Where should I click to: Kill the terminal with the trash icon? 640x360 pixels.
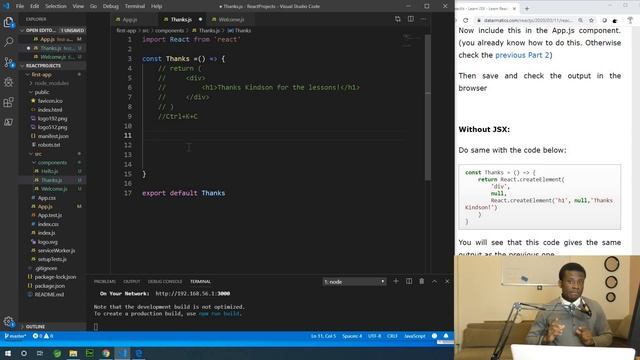(422, 281)
